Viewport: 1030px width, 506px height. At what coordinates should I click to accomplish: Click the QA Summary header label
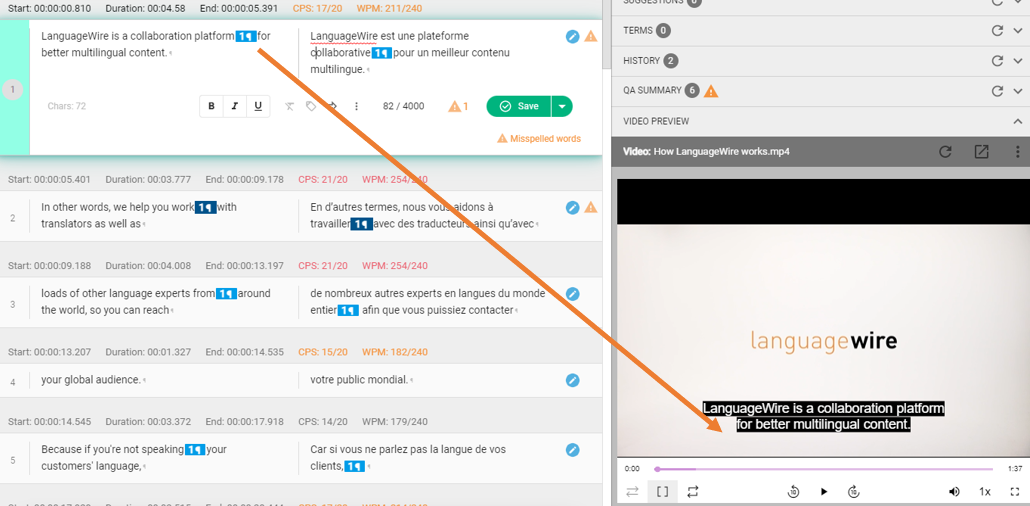(652, 91)
